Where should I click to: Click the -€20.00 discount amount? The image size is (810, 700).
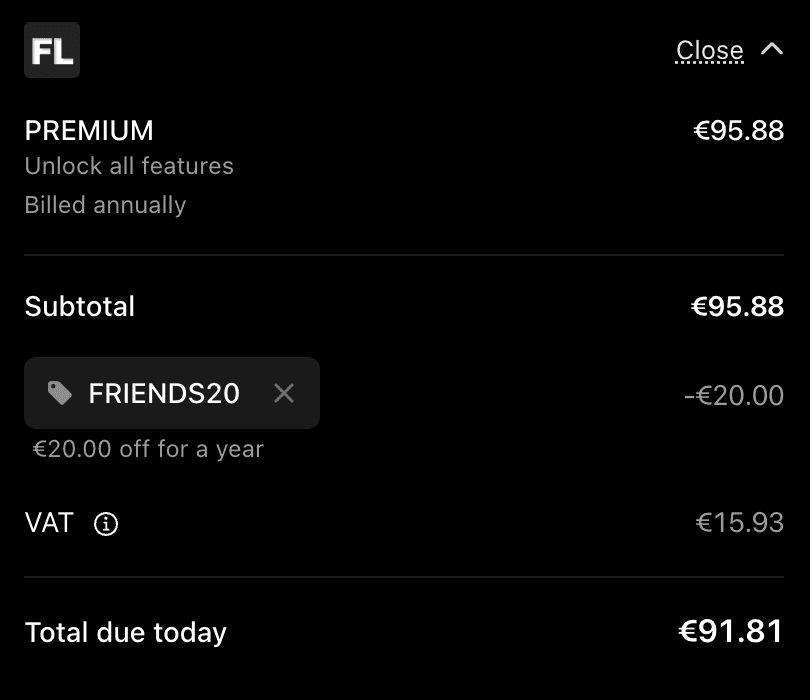[733, 395]
